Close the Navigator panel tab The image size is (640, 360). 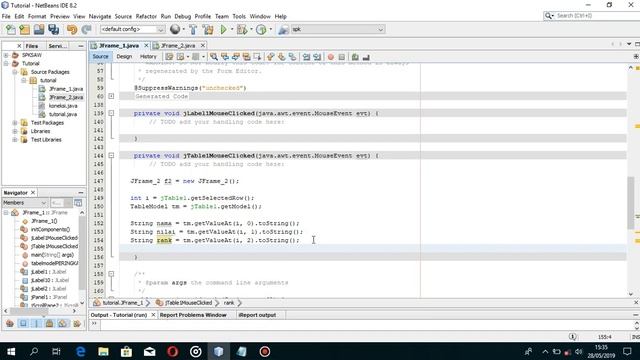click(x=33, y=192)
